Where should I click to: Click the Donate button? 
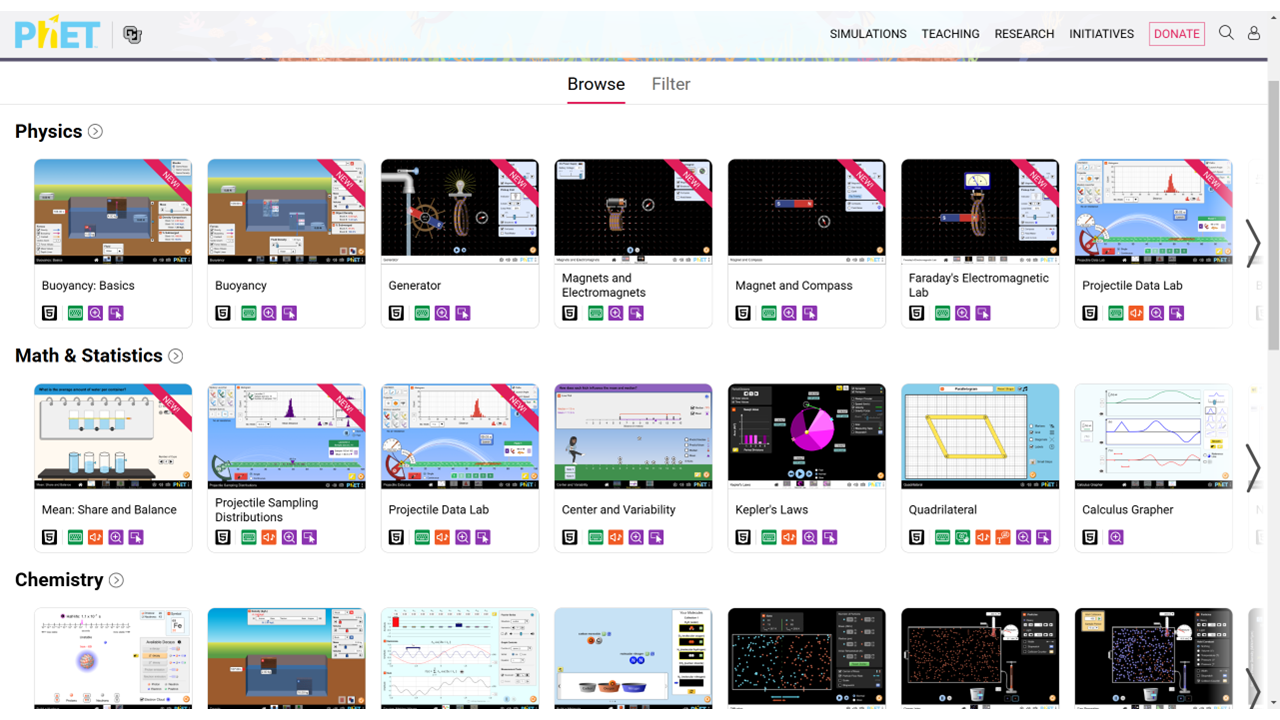pyautogui.click(x=1176, y=34)
